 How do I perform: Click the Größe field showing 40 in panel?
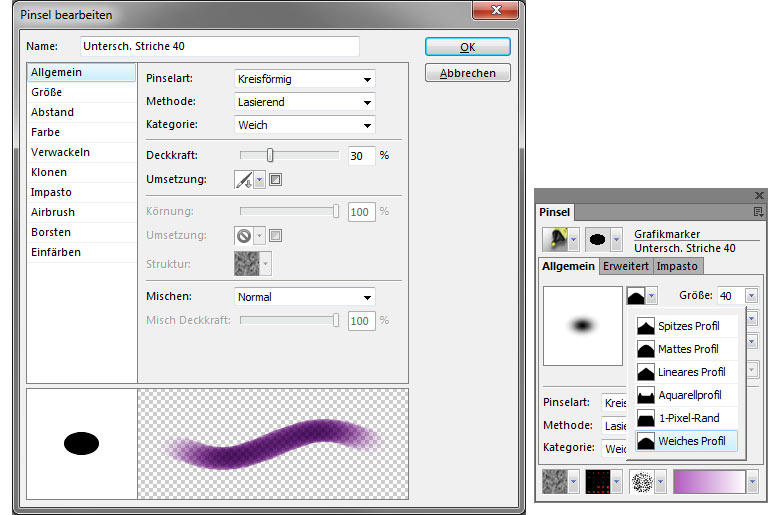point(731,296)
